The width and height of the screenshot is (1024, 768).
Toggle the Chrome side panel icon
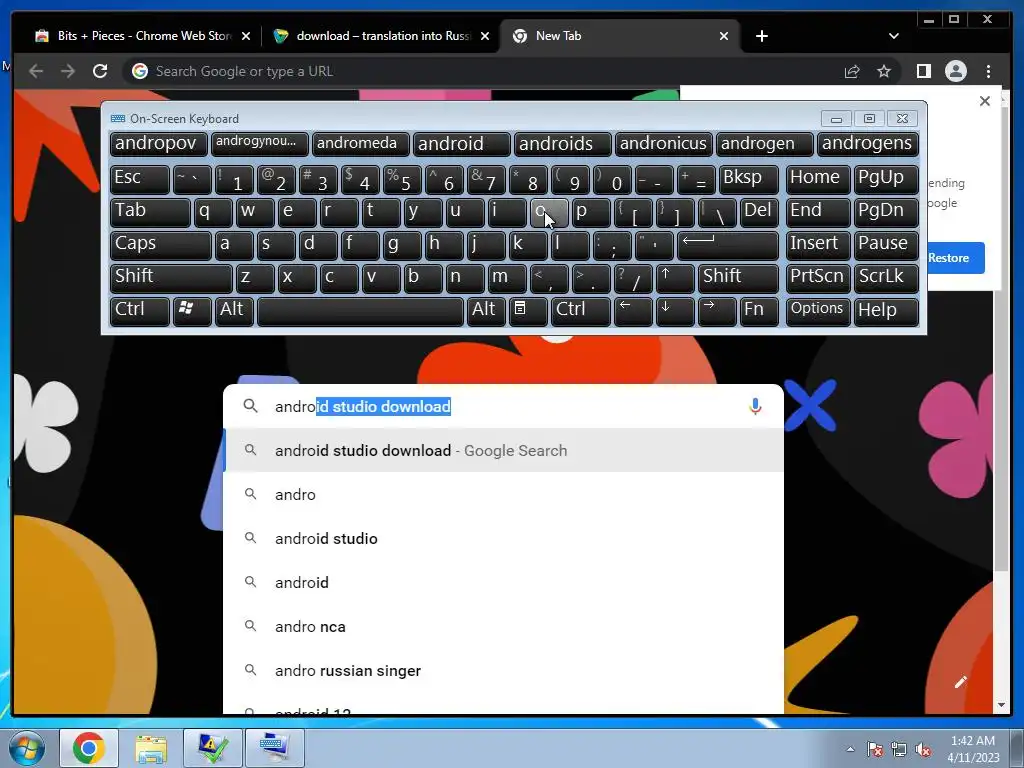click(923, 71)
